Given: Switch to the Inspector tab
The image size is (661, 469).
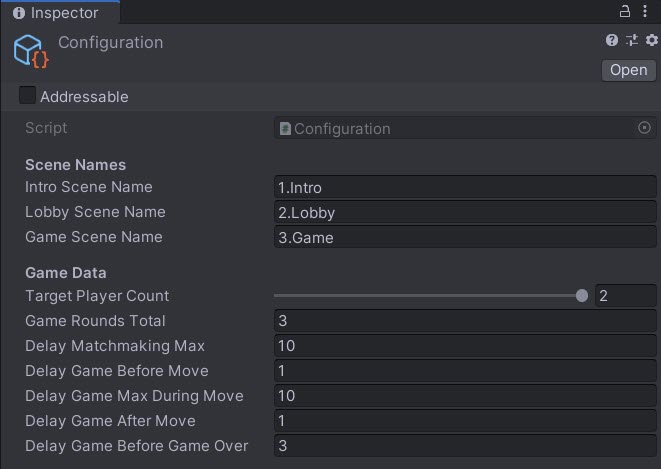Looking at the screenshot, I should (60, 13).
